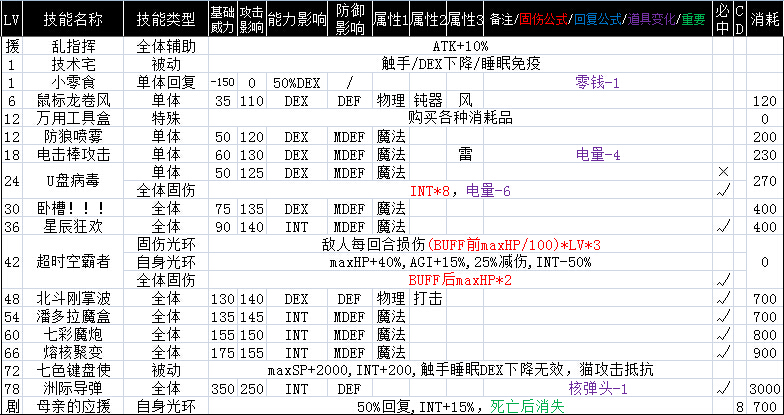
Task: Click the 基础威力 column header
Action: 222,20
